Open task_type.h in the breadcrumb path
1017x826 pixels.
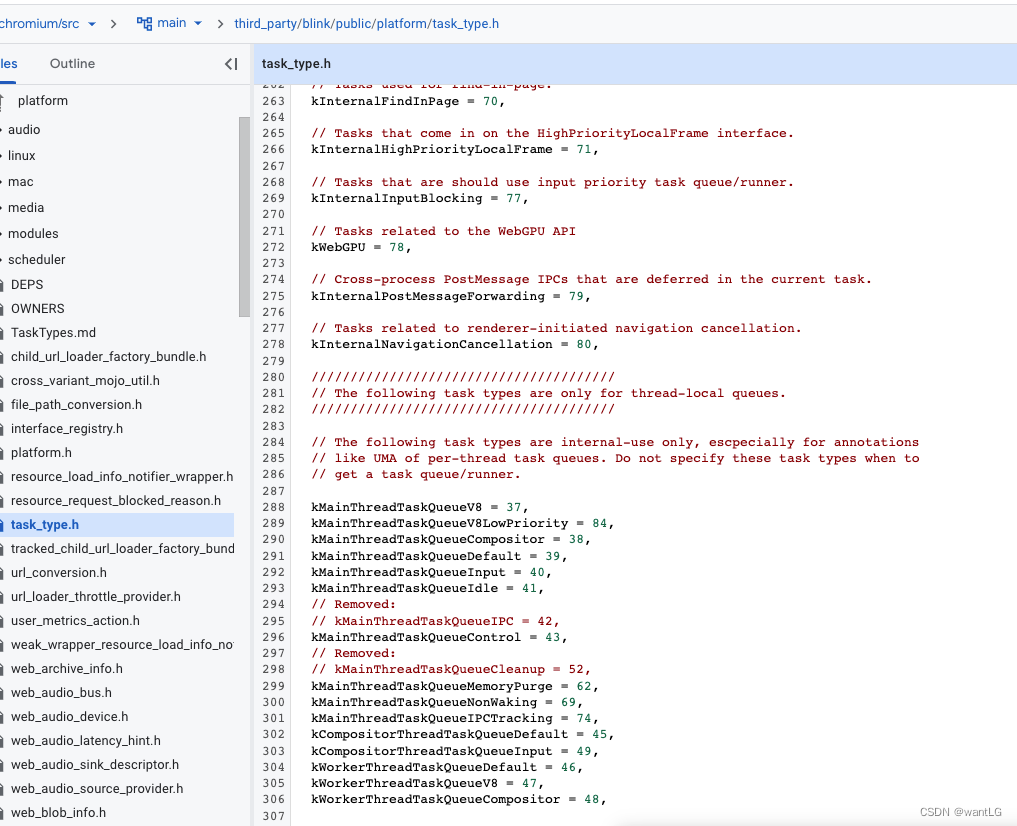tap(466, 24)
